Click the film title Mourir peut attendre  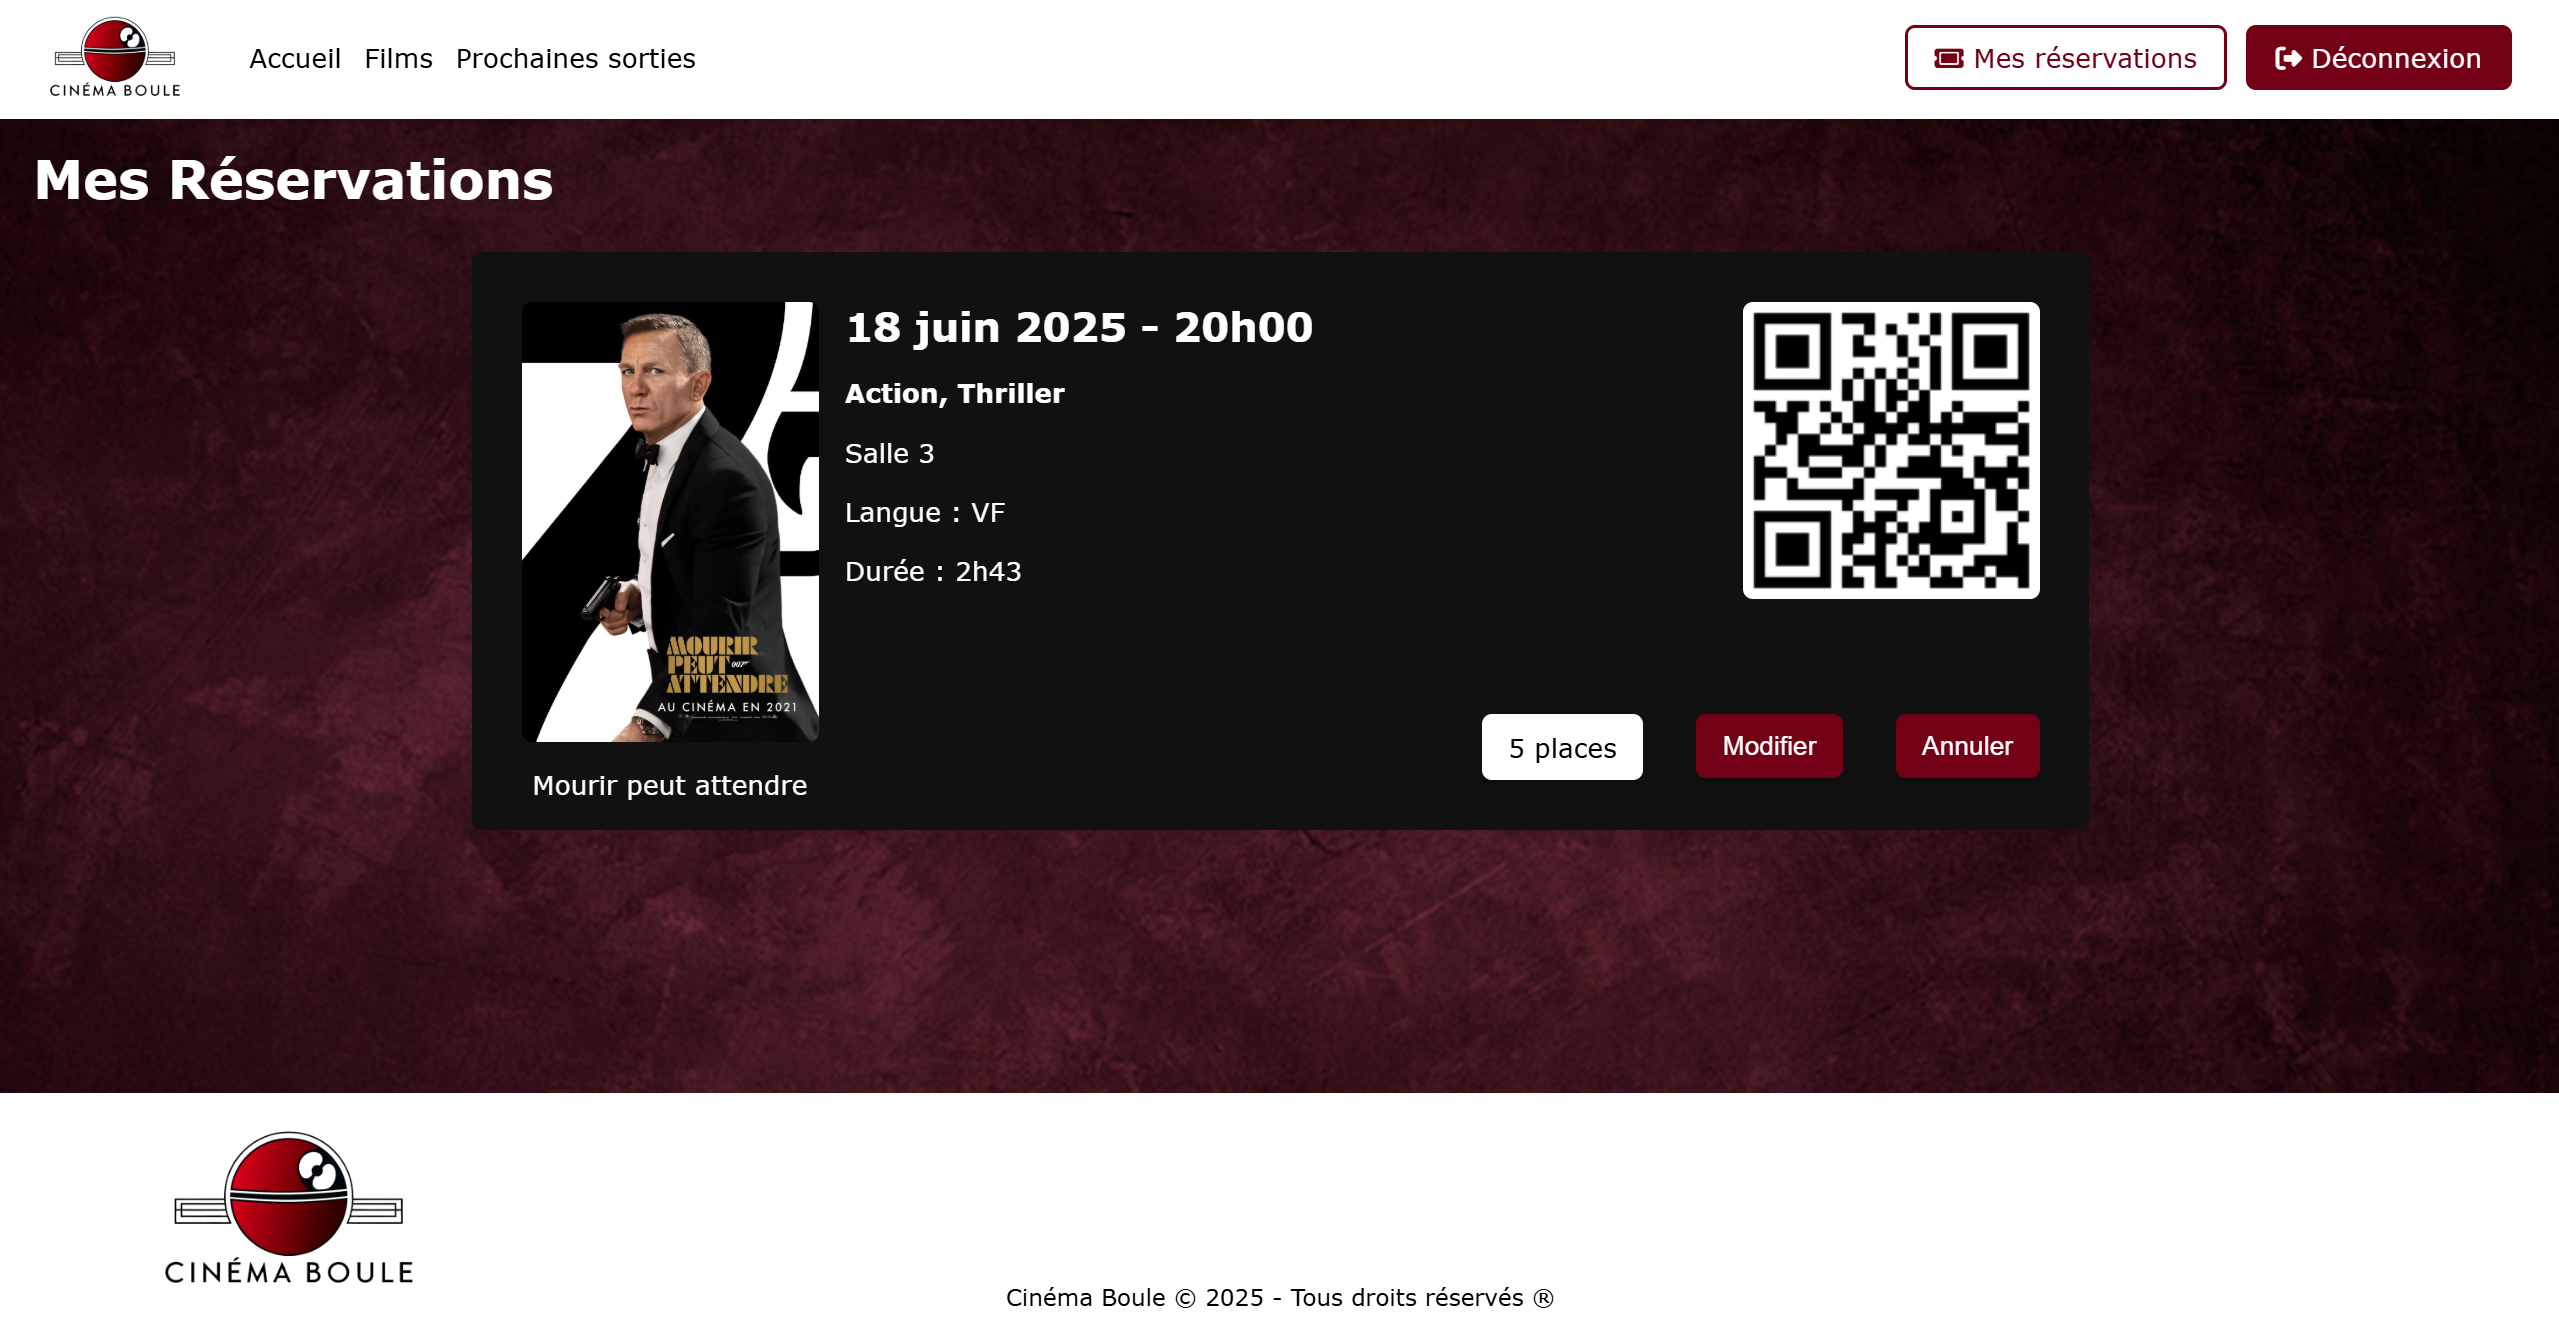pyautogui.click(x=669, y=786)
